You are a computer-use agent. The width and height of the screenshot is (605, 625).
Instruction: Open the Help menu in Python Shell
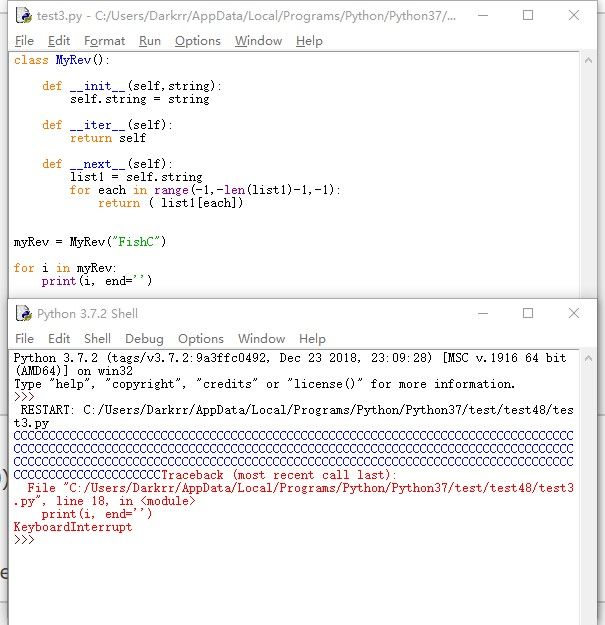[x=312, y=338]
